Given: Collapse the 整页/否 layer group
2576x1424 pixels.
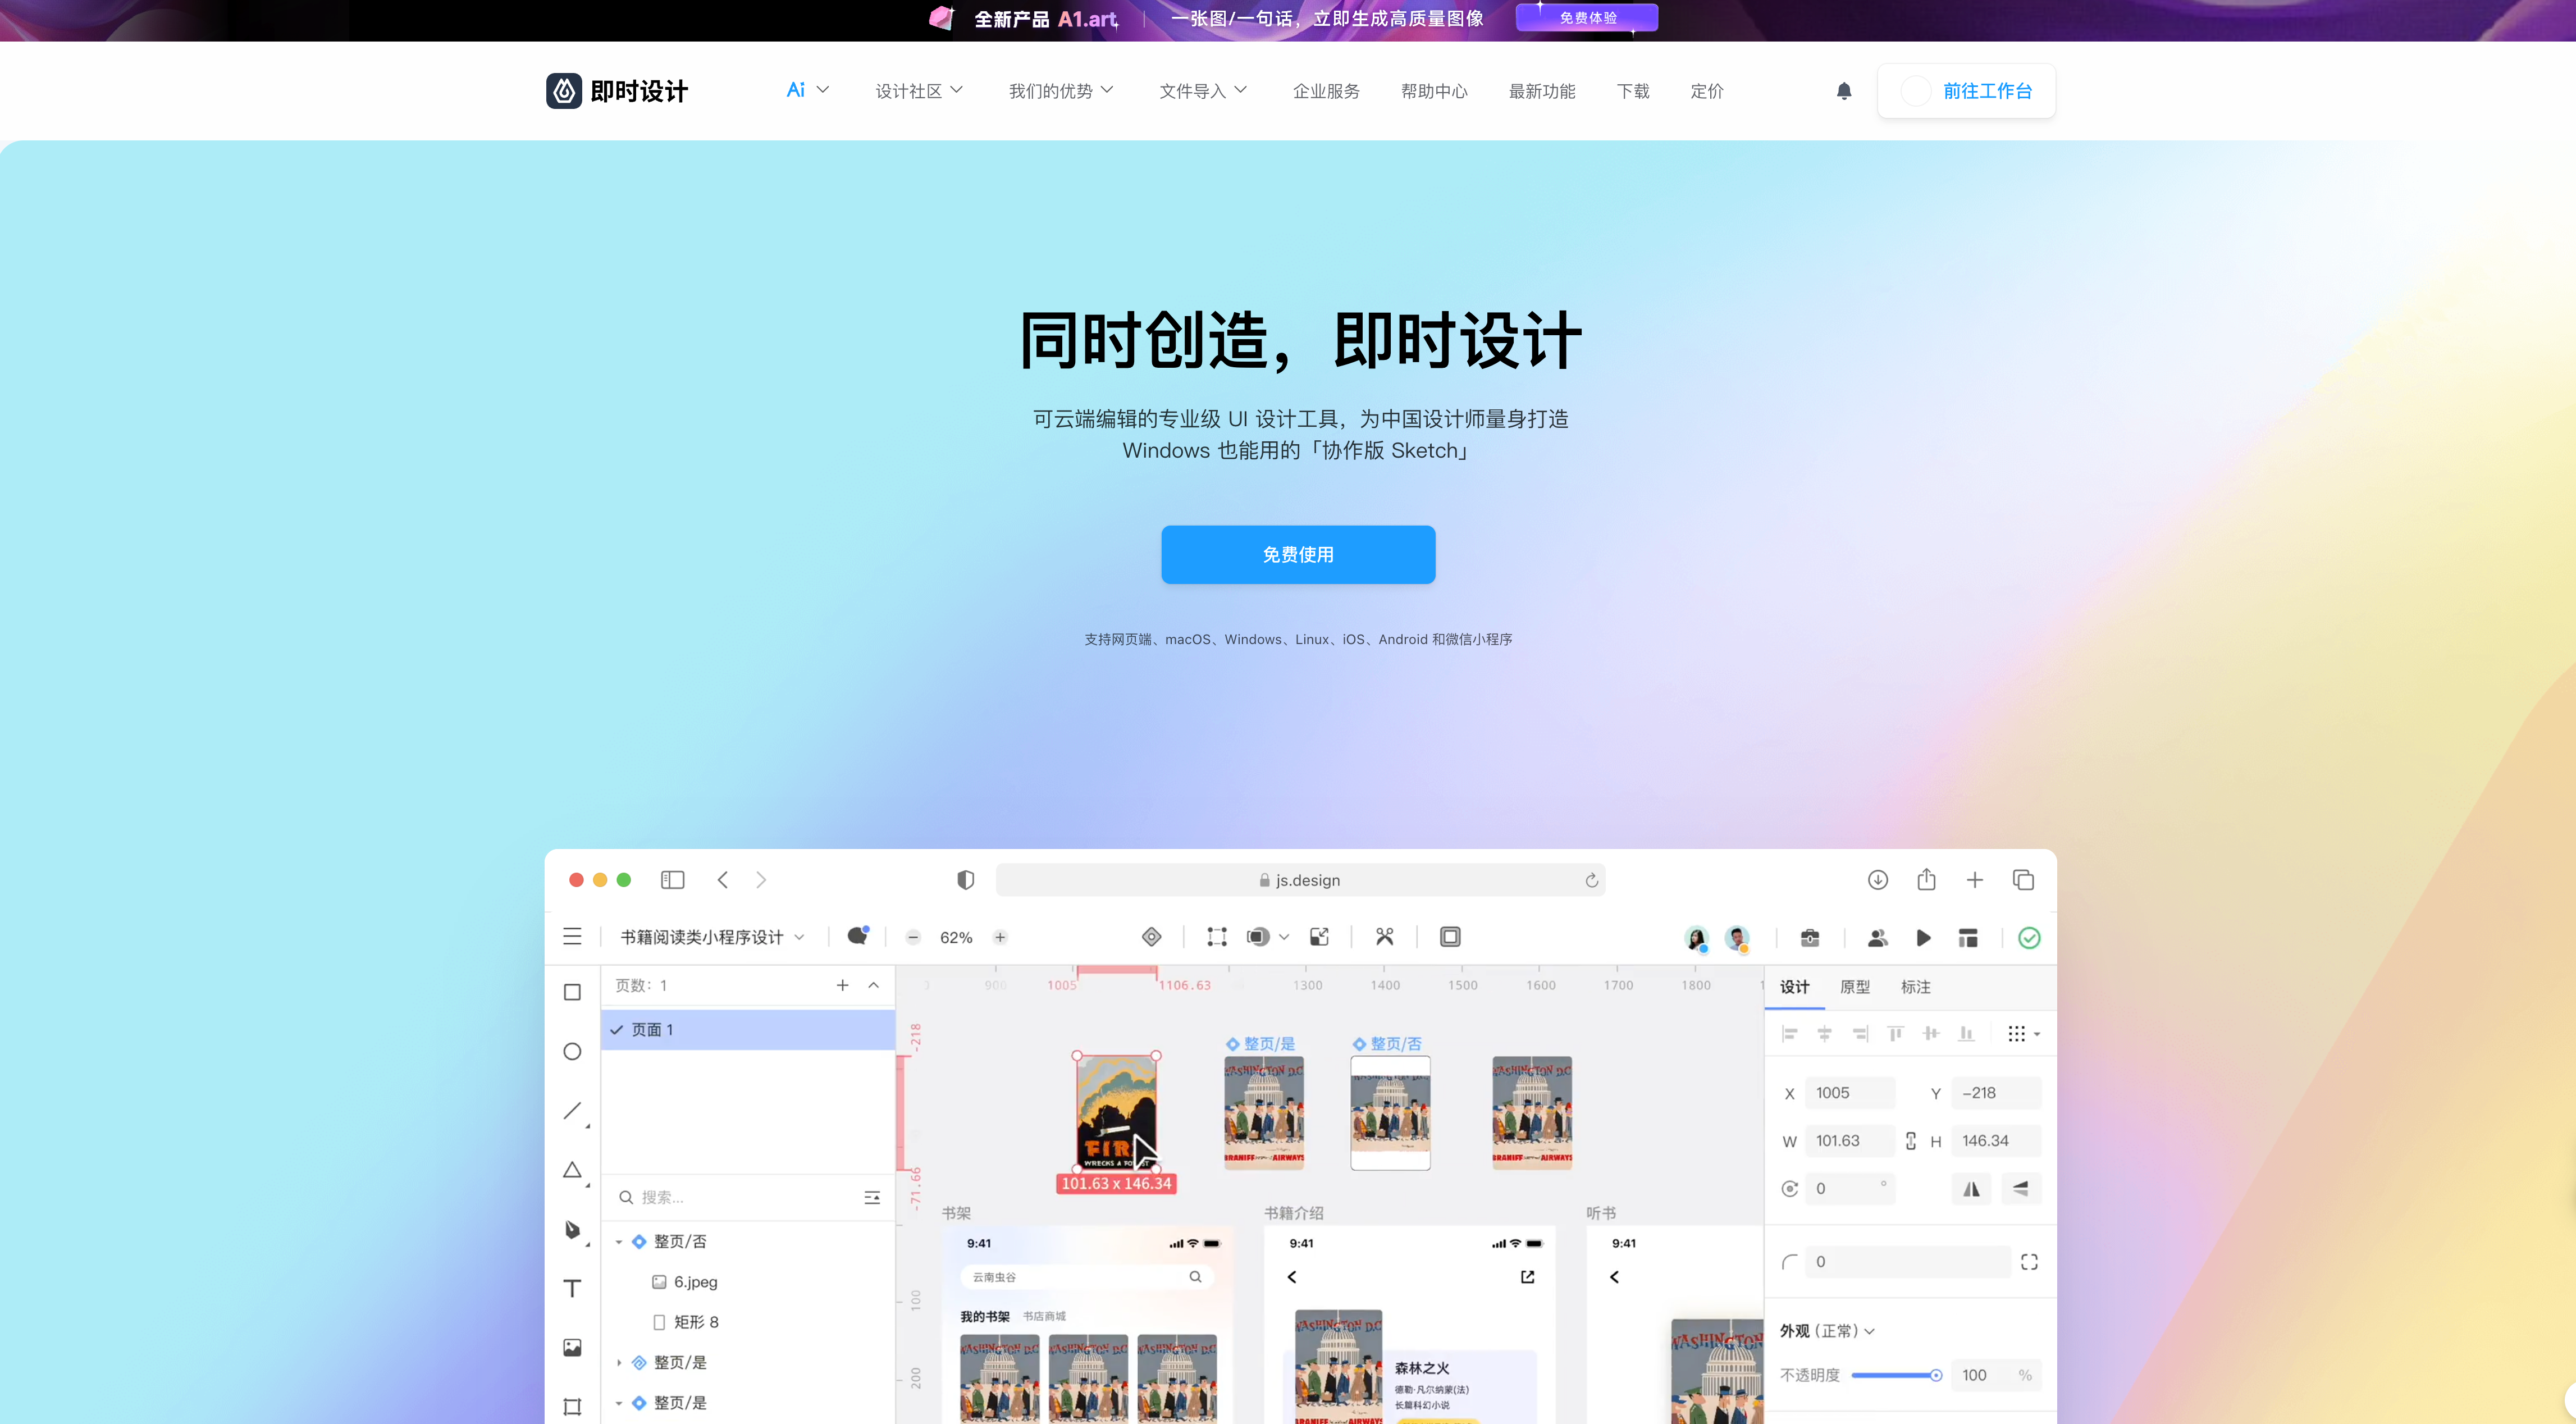Looking at the screenshot, I should pos(619,1242).
